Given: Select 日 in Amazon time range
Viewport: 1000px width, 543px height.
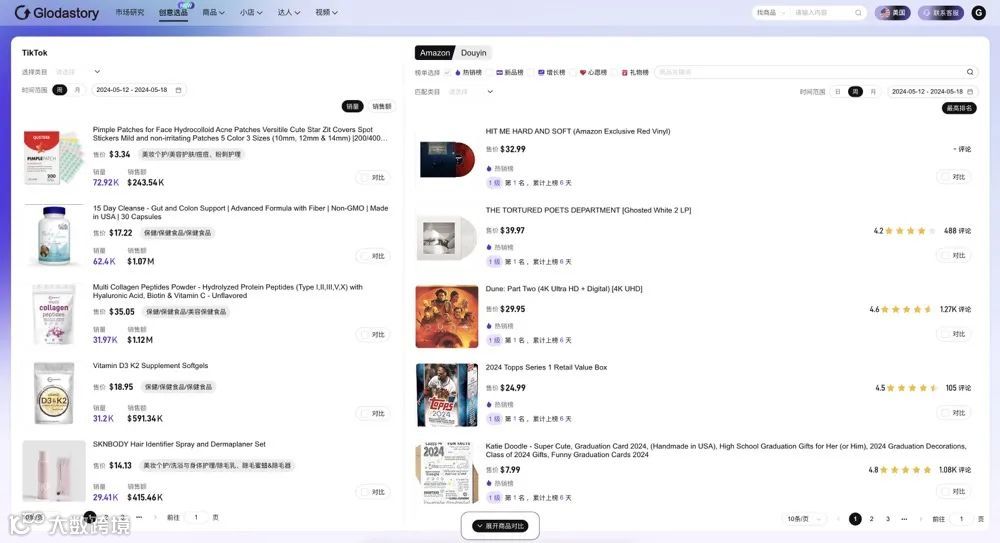Looking at the screenshot, I should [837, 92].
